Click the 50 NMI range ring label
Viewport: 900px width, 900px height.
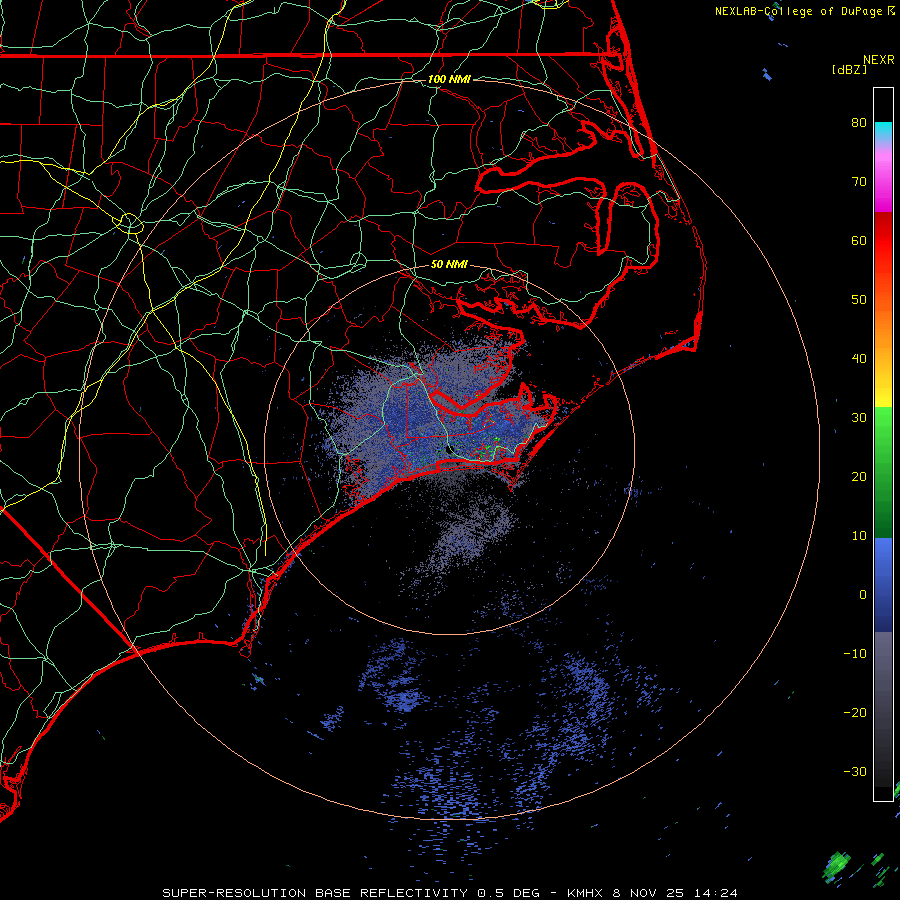[x=449, y=265]
